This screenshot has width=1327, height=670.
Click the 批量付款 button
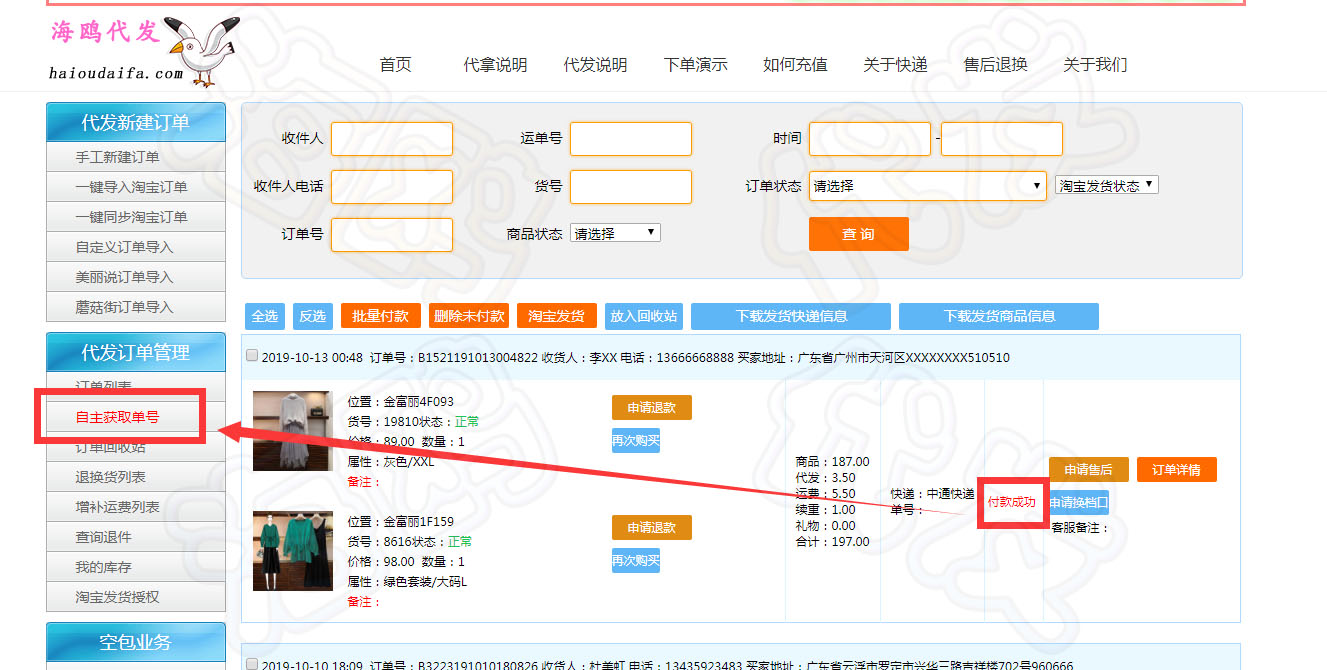coord(380,316)
